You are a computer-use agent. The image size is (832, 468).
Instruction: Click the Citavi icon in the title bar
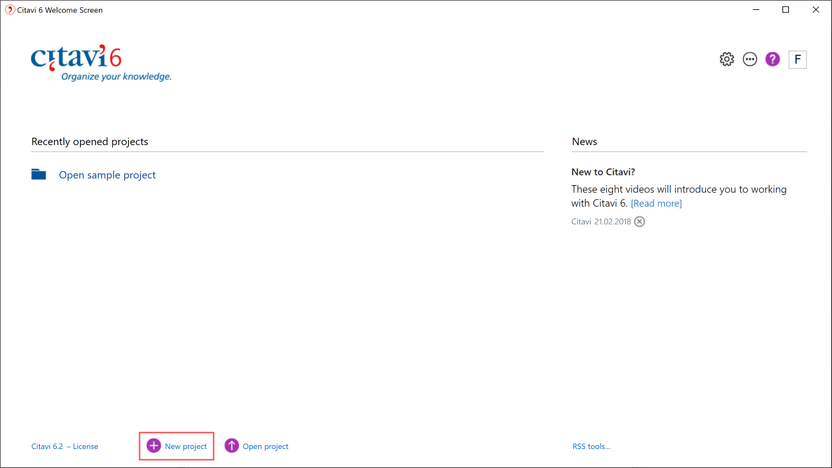pyautogui.click(x=10, y=10)
